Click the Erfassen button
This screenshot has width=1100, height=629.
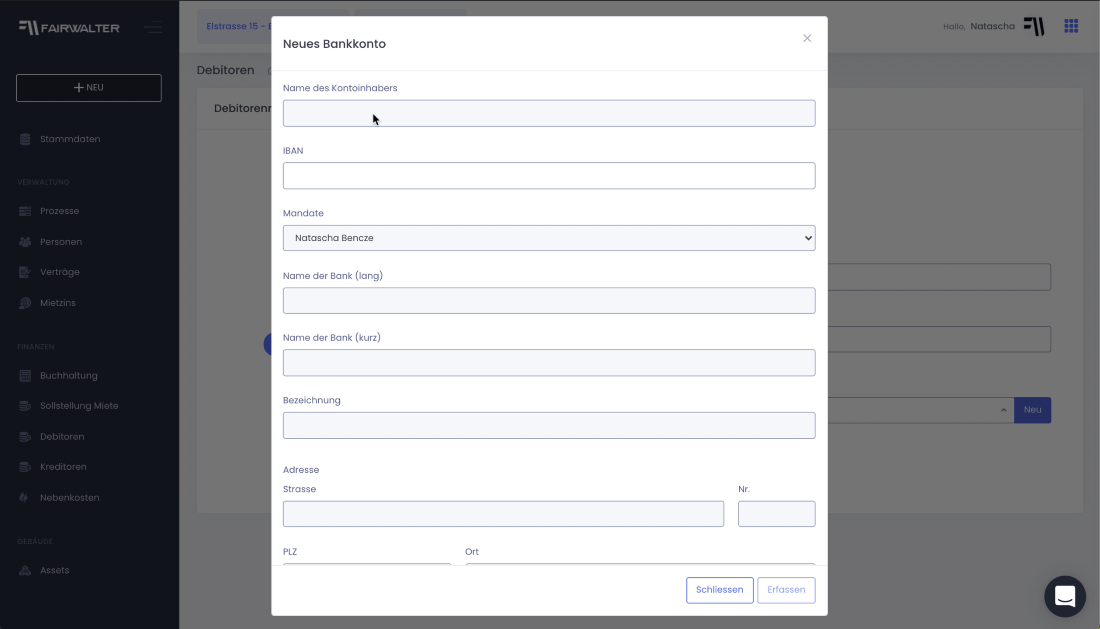click(786, 590)
